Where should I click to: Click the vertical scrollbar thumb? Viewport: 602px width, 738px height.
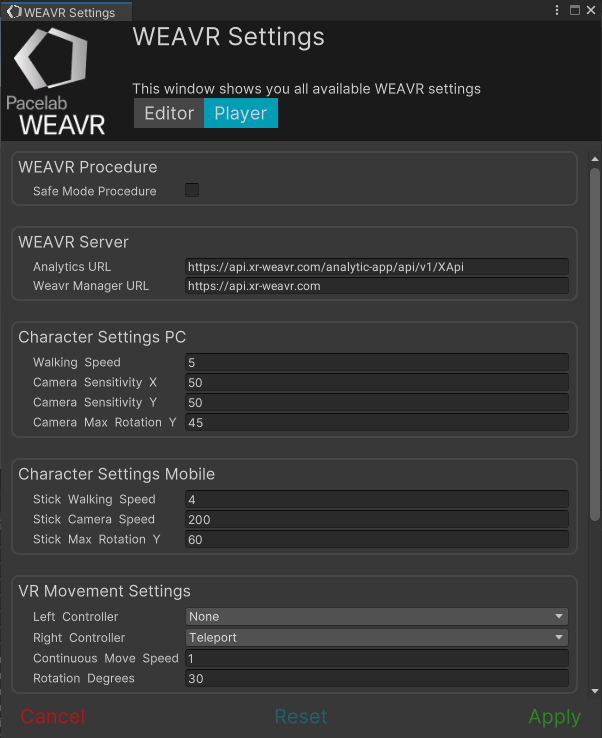coord(595,344)
